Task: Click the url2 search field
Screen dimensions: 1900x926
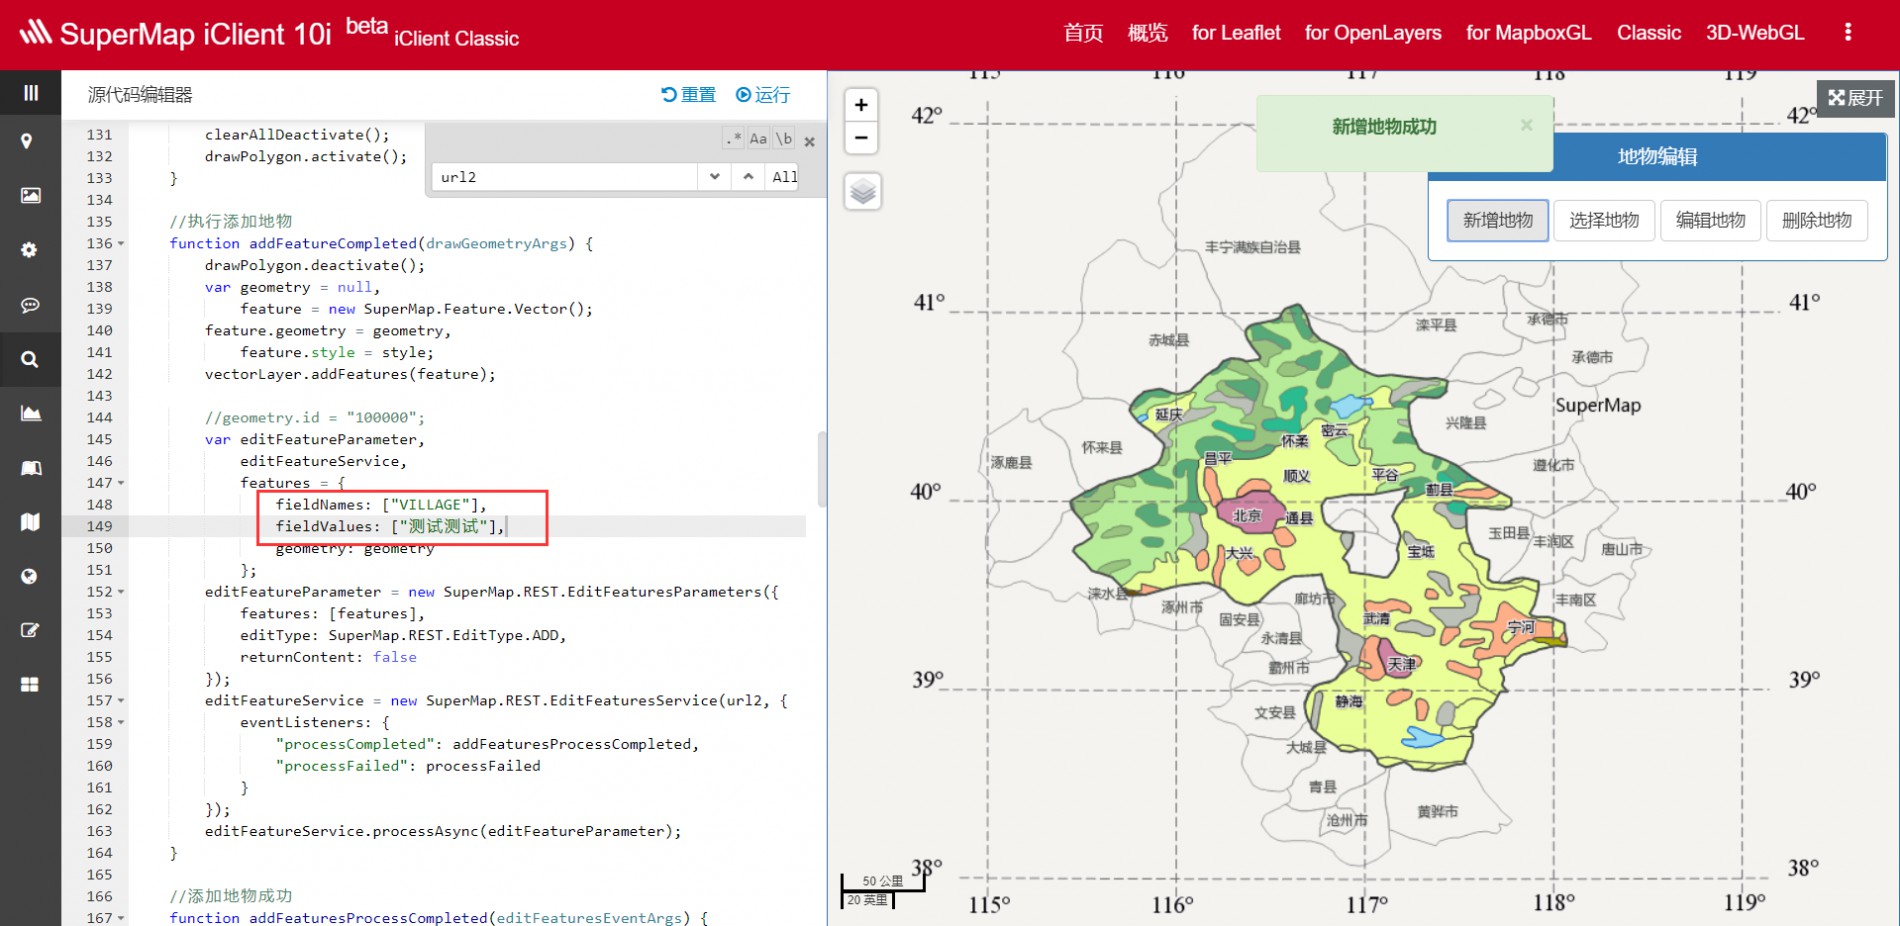Action: tap(564, 177)
